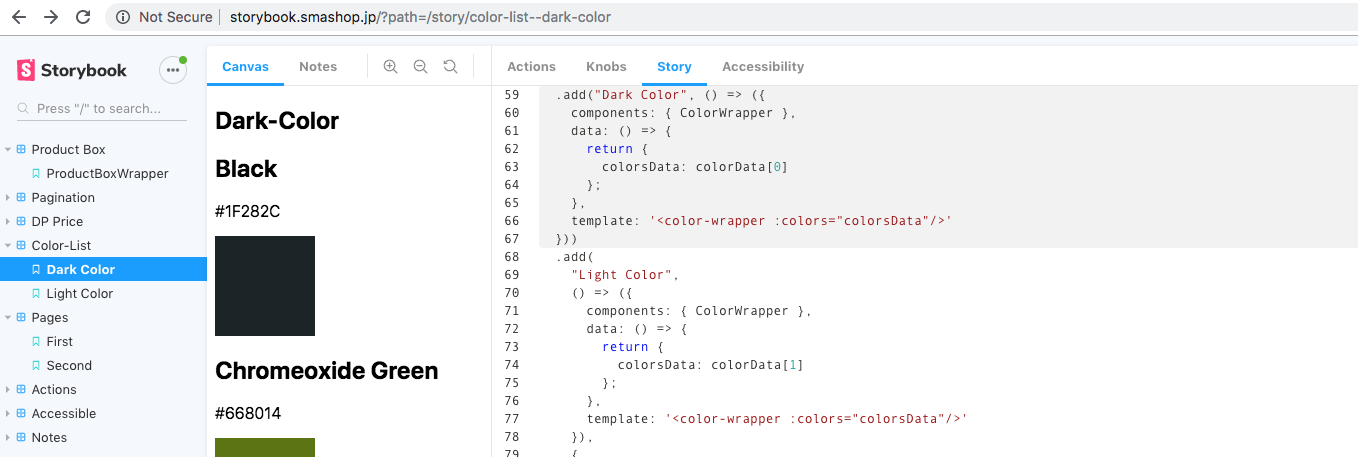Screen dimensions: 1358x457
Task: Switch to the Notes tab in preview
Action: pyautogui.click(x=318, y=66)
